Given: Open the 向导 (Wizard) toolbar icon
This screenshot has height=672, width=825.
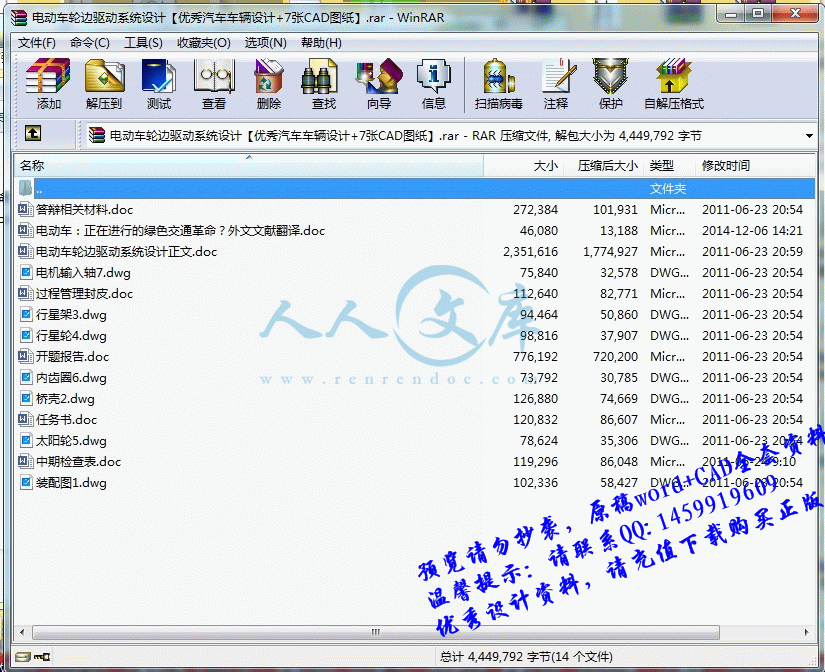Looking at the screenshot, I should 379,76.
